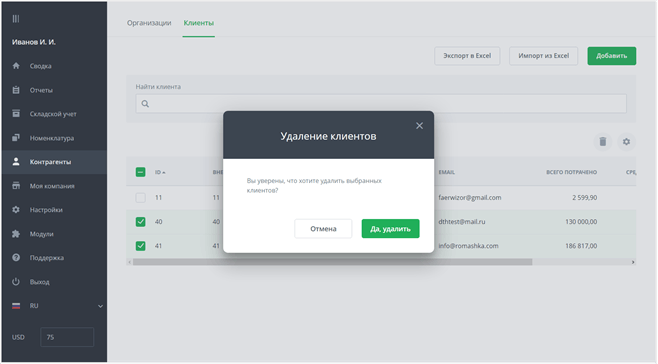Select the Клиенты tab
658x364 pixels.
pos(198,23)
